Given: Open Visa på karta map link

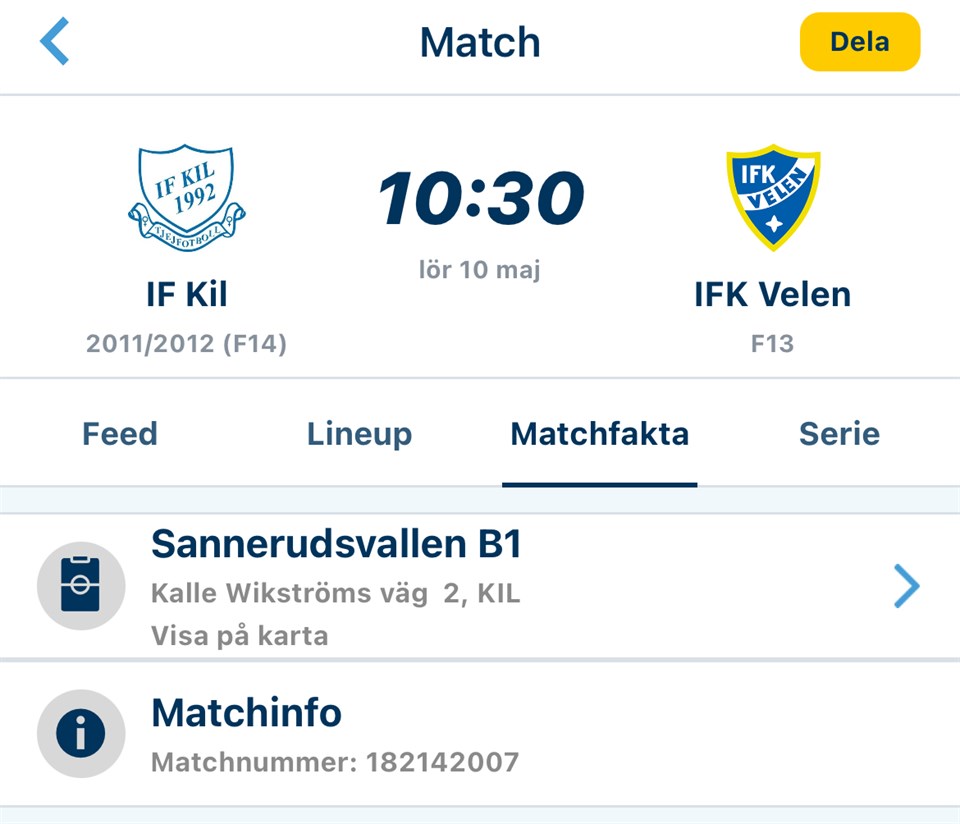Looking at the screenshot, I should (x=239, y=635).
